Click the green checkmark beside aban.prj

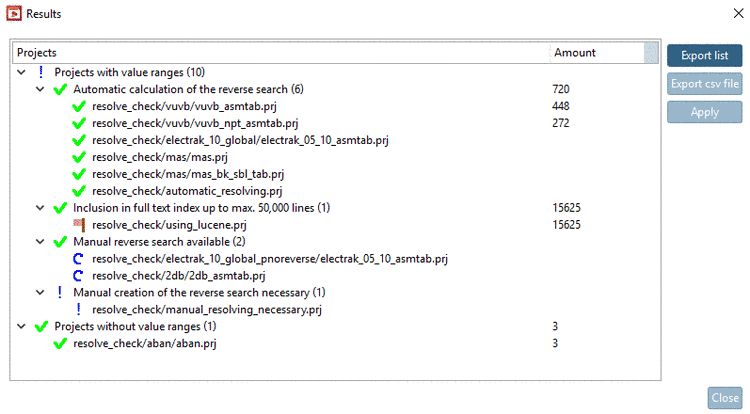(60, 344)
